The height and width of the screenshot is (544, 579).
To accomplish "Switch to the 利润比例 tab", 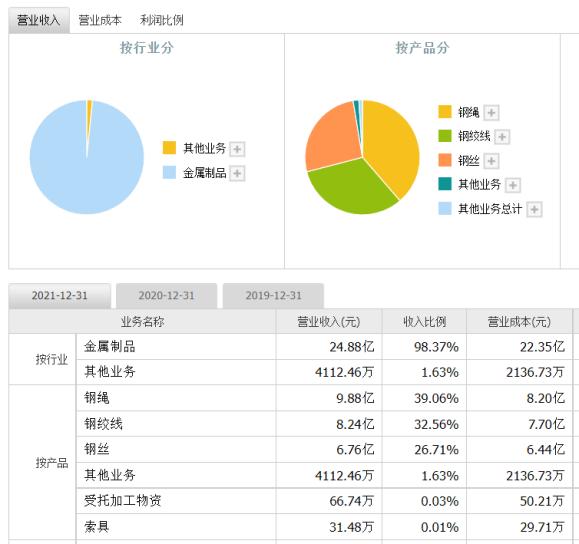I will pyautogui.click(x=161, y=20).
